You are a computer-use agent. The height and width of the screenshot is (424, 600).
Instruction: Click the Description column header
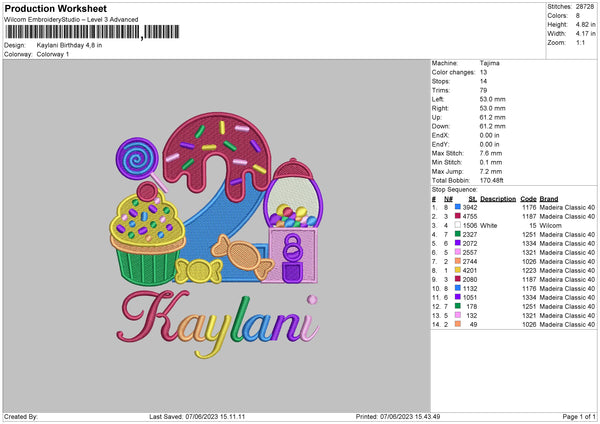(498, 198)
